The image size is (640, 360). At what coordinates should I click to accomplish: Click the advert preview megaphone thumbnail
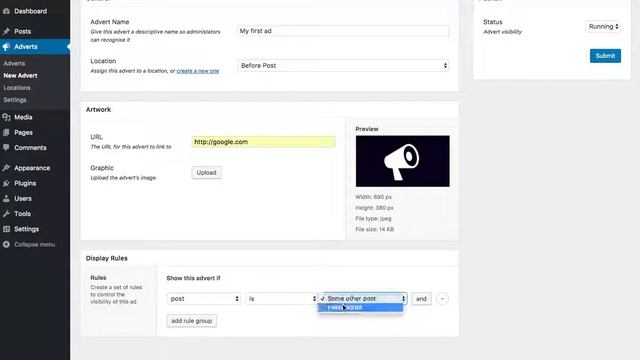(x=402, y=161)
